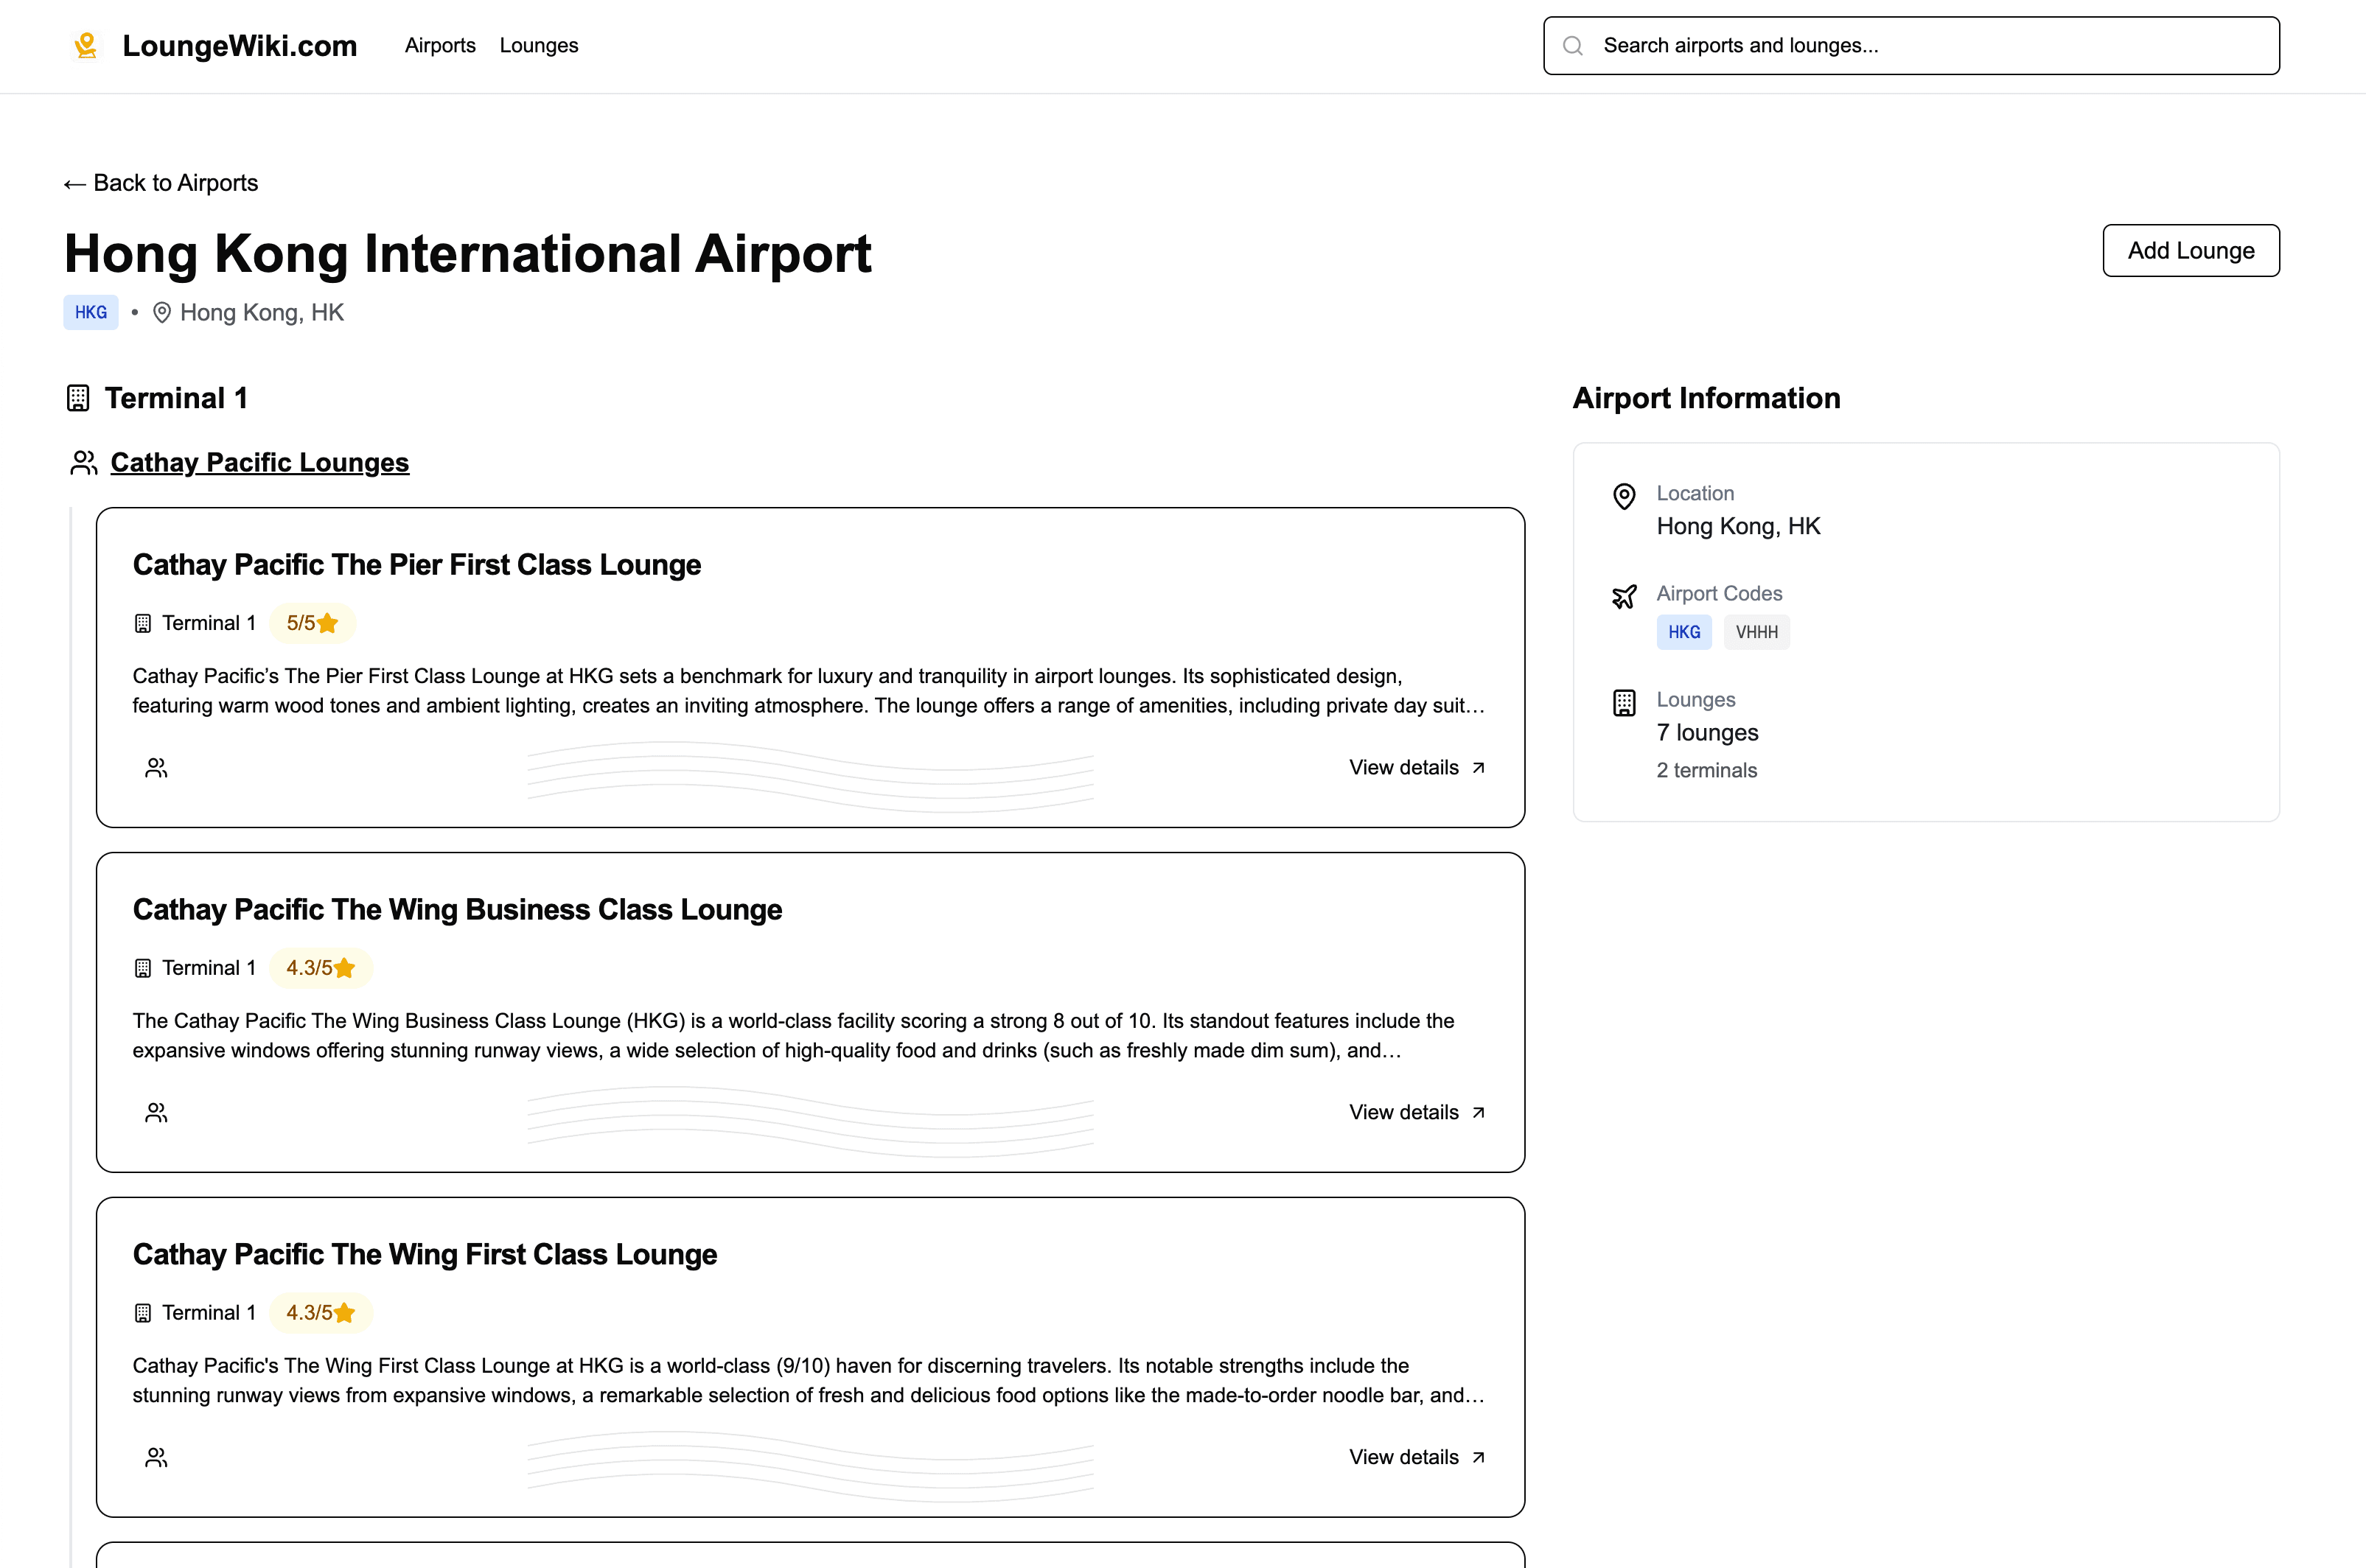
Task: Click 'Hong Kong, HK' text in Airport Information
Action: [1738, 527]
